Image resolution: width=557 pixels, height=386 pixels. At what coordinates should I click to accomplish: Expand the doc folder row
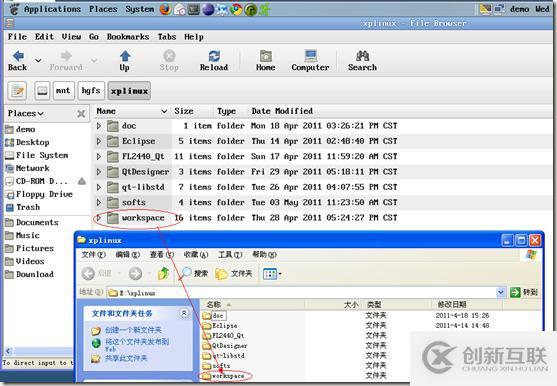[99, 126]
